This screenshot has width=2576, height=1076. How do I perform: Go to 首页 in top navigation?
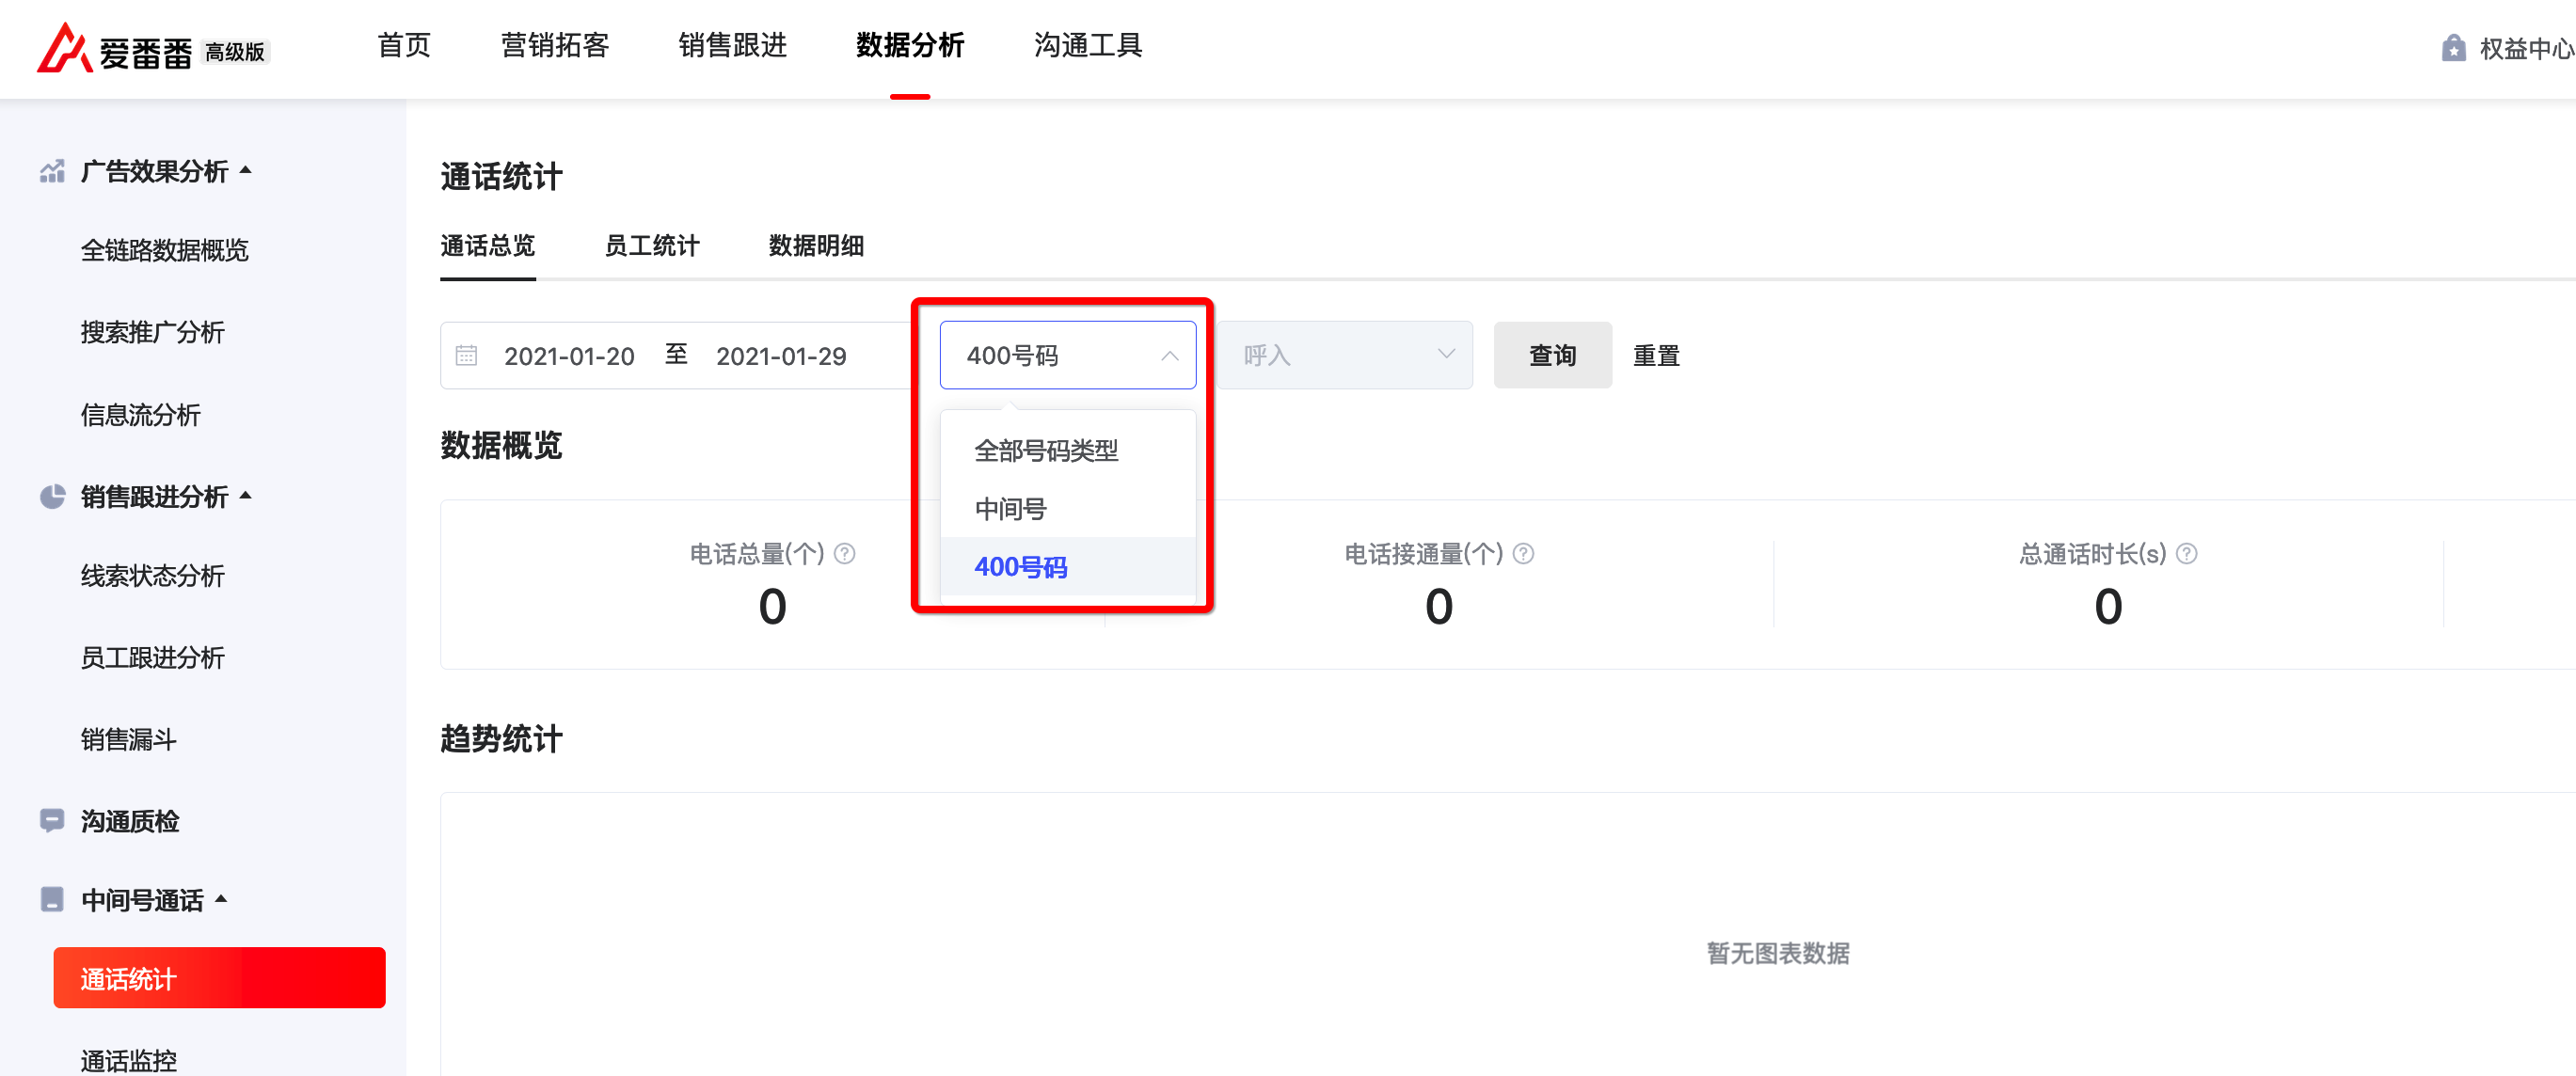pyautogui.click(x=404, y=46)
